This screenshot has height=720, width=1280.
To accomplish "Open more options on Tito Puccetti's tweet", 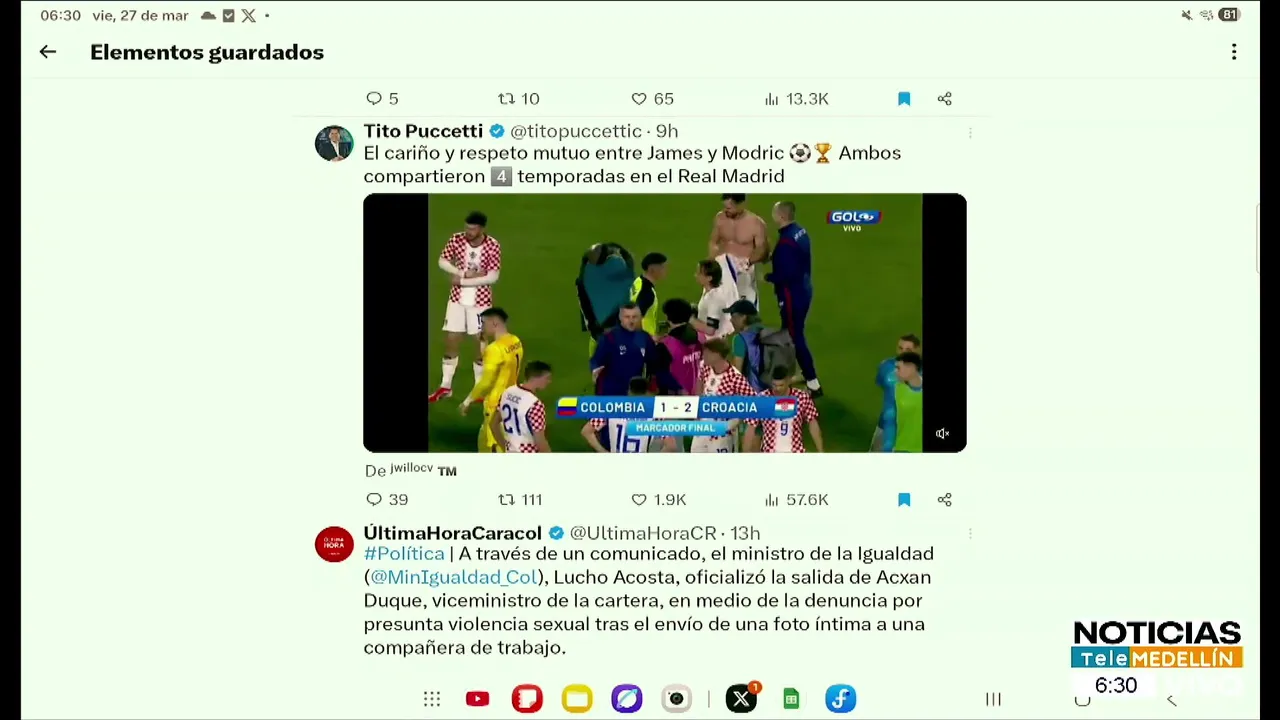I will coord(970,132).
